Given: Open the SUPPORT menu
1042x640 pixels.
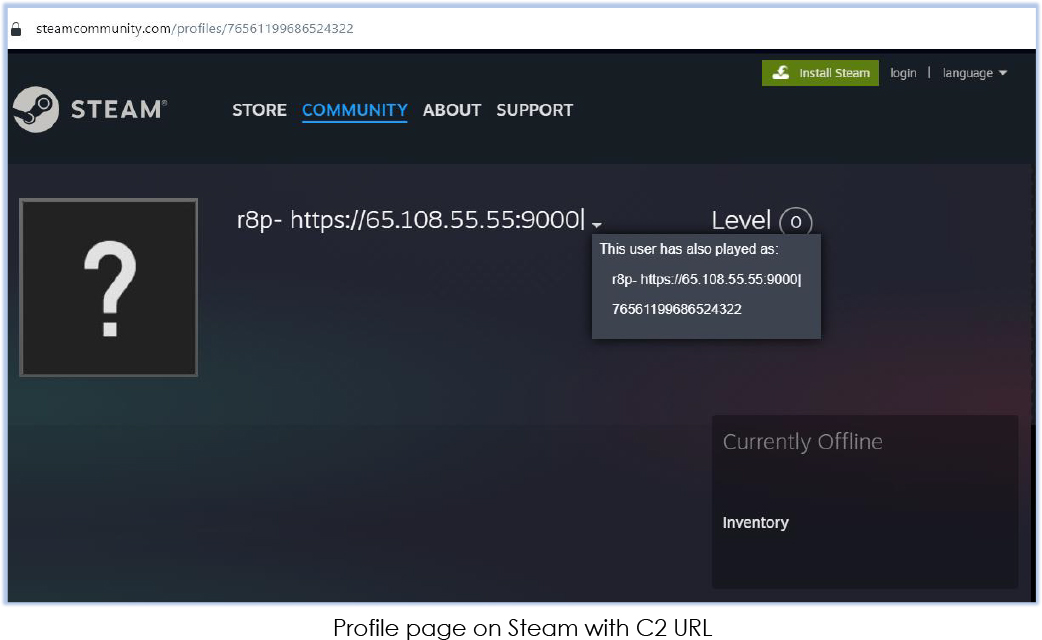Looking at the screenshot, I should point(534,110).
